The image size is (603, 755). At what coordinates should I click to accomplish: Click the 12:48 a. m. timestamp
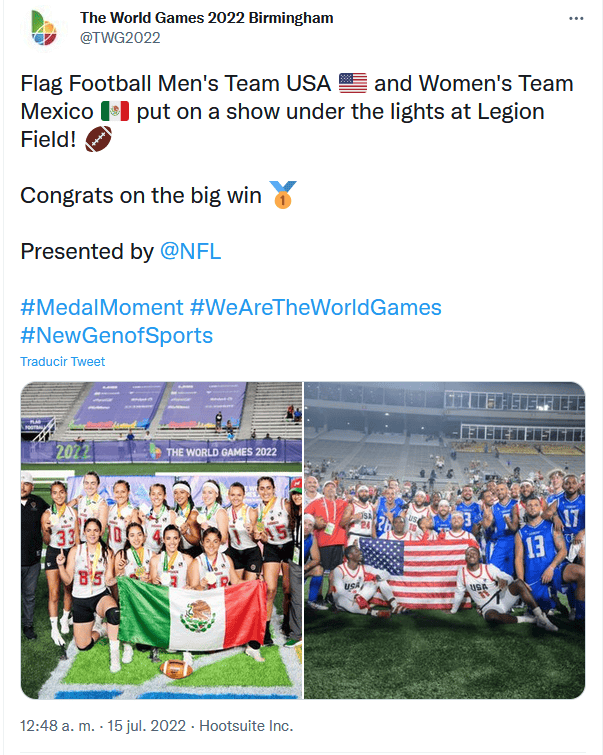click(x=57, y=725)
